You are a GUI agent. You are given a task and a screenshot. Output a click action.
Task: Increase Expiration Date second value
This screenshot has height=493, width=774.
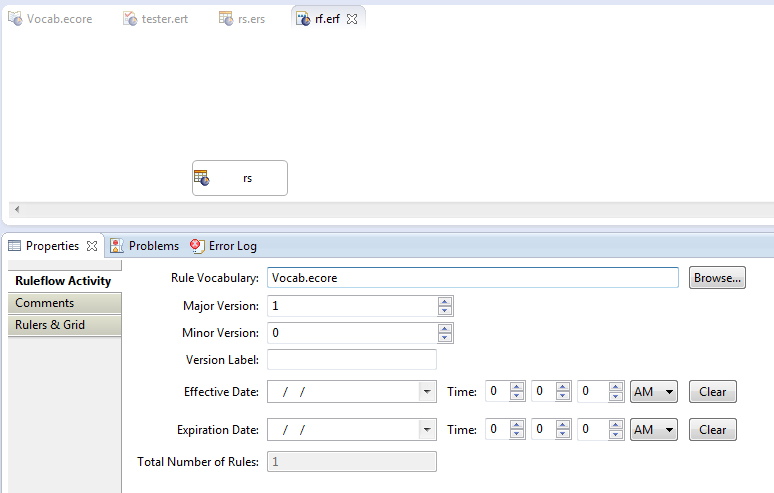click(616, 425)
